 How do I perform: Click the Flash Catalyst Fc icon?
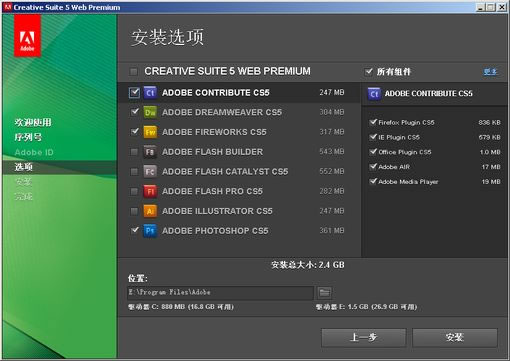pyautogui.click(x=150, y=171)
